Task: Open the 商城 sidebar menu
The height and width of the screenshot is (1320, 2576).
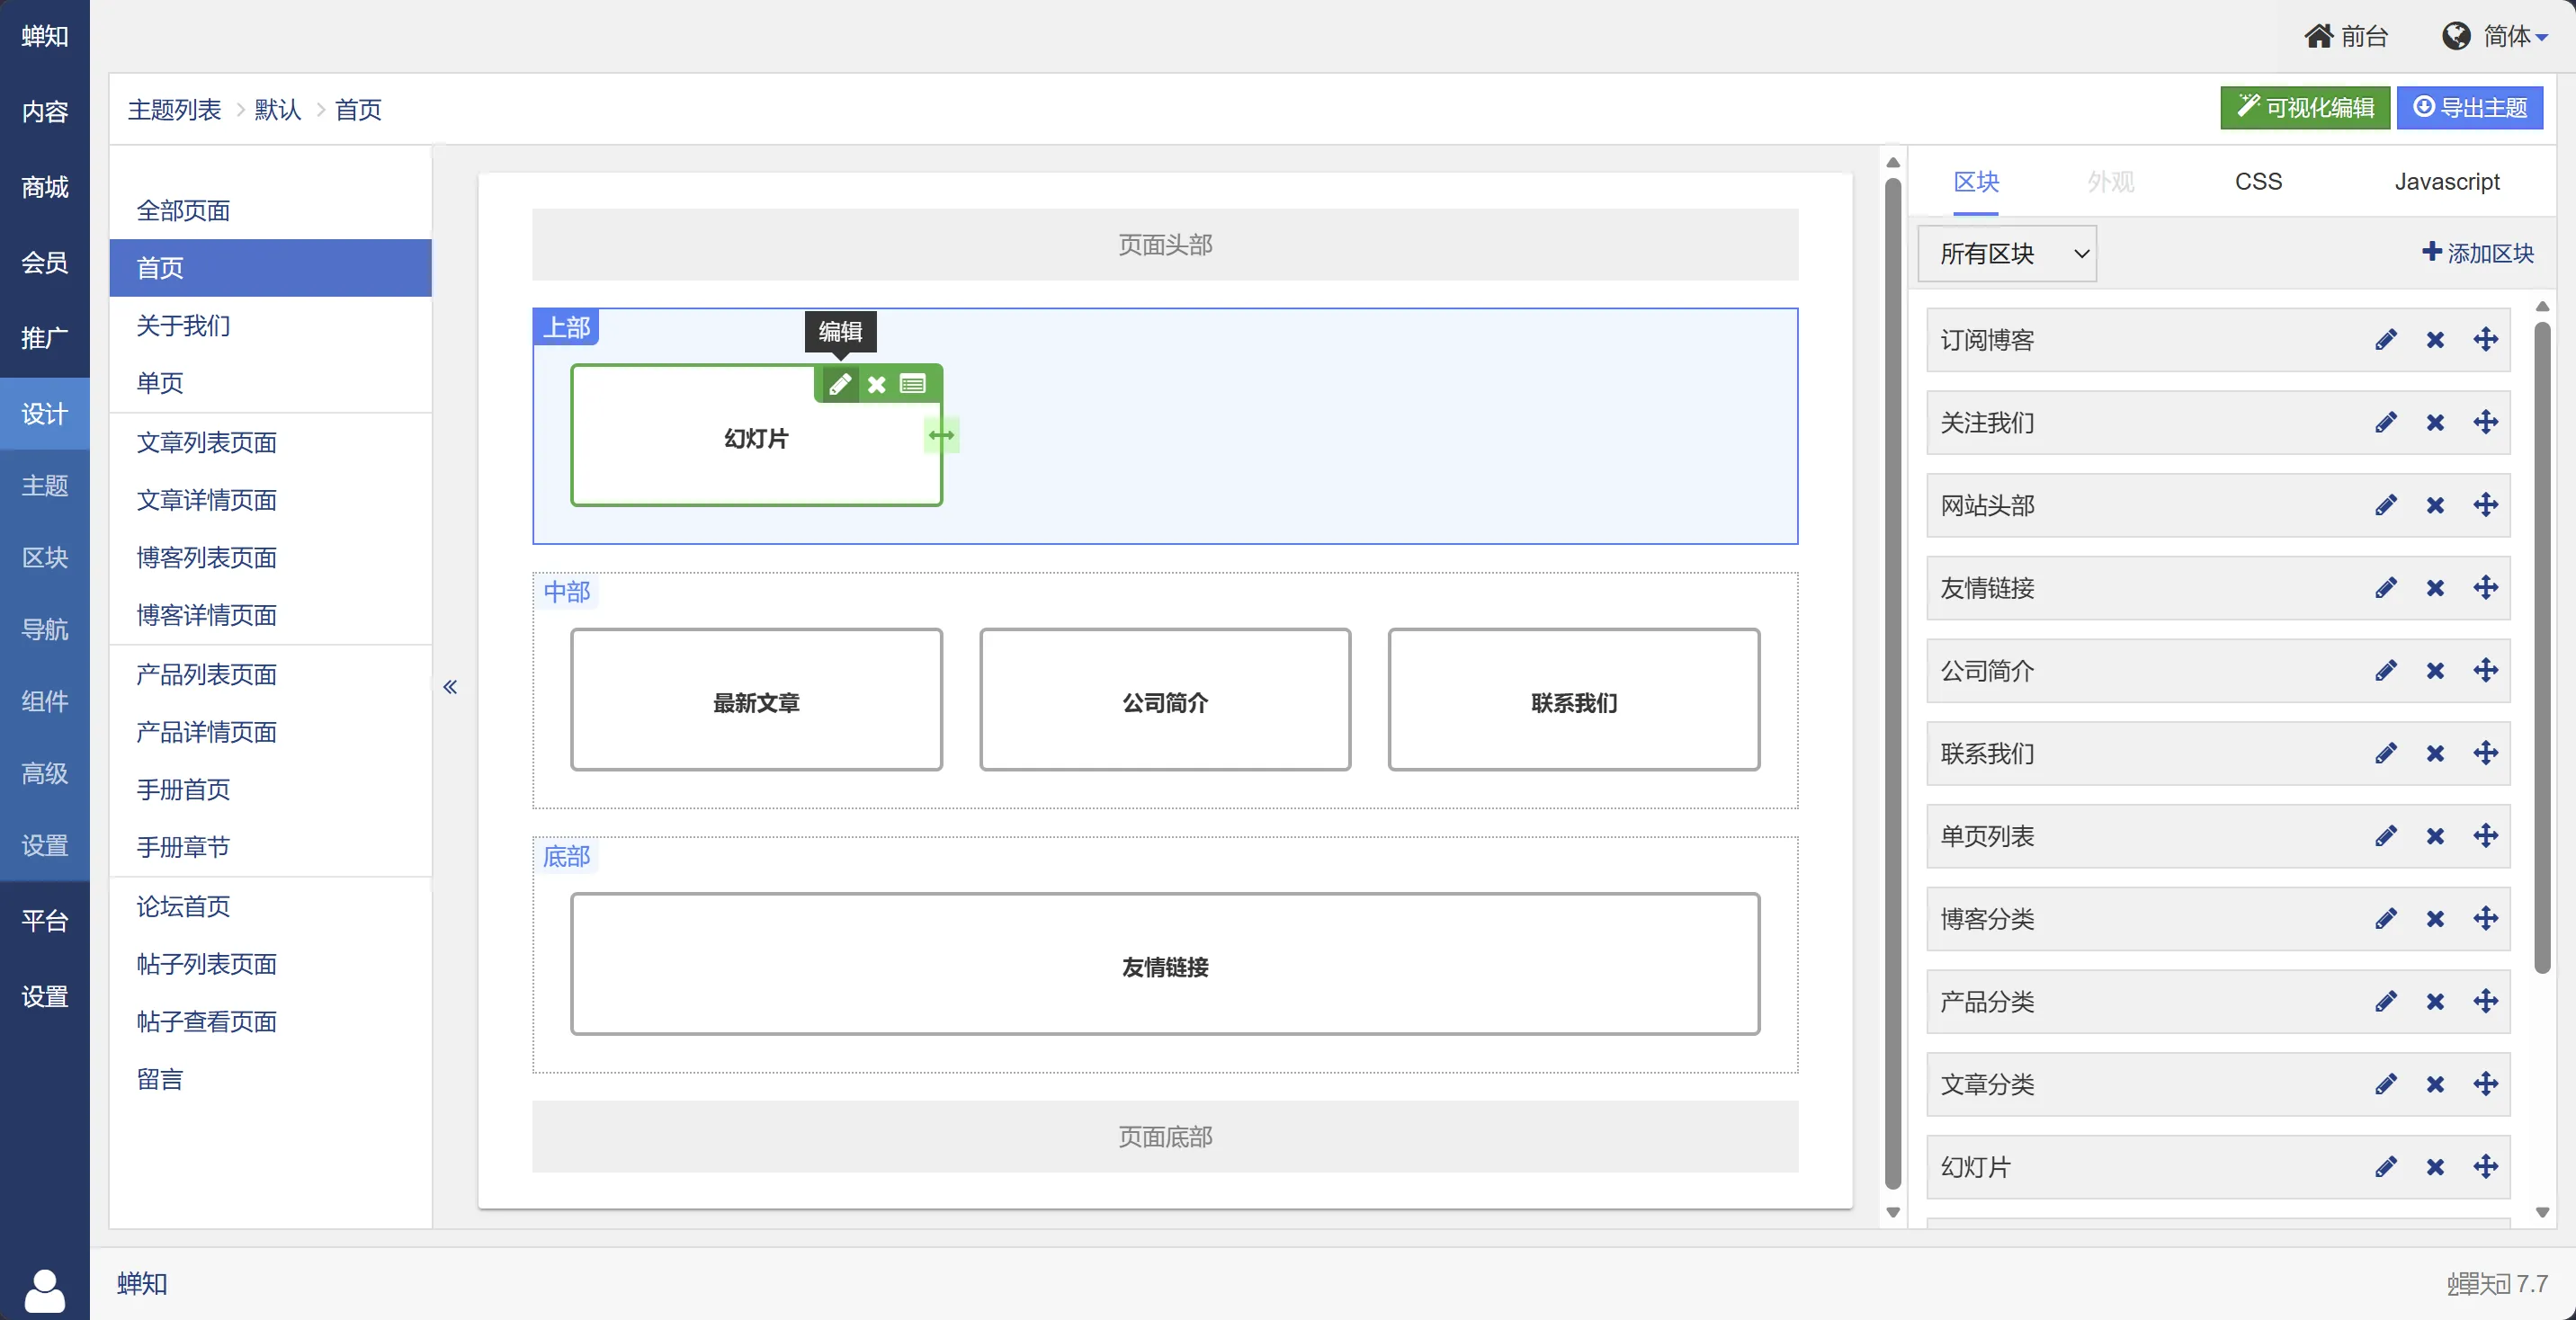Action: click(45, 187)
